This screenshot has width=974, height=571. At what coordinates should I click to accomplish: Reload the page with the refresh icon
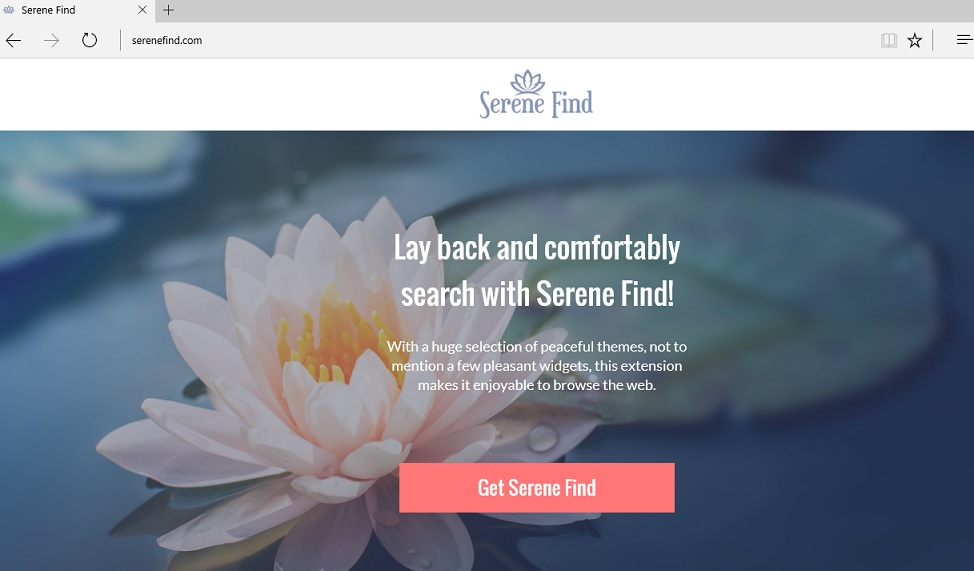pyautogui.click(x=89, y=40)
